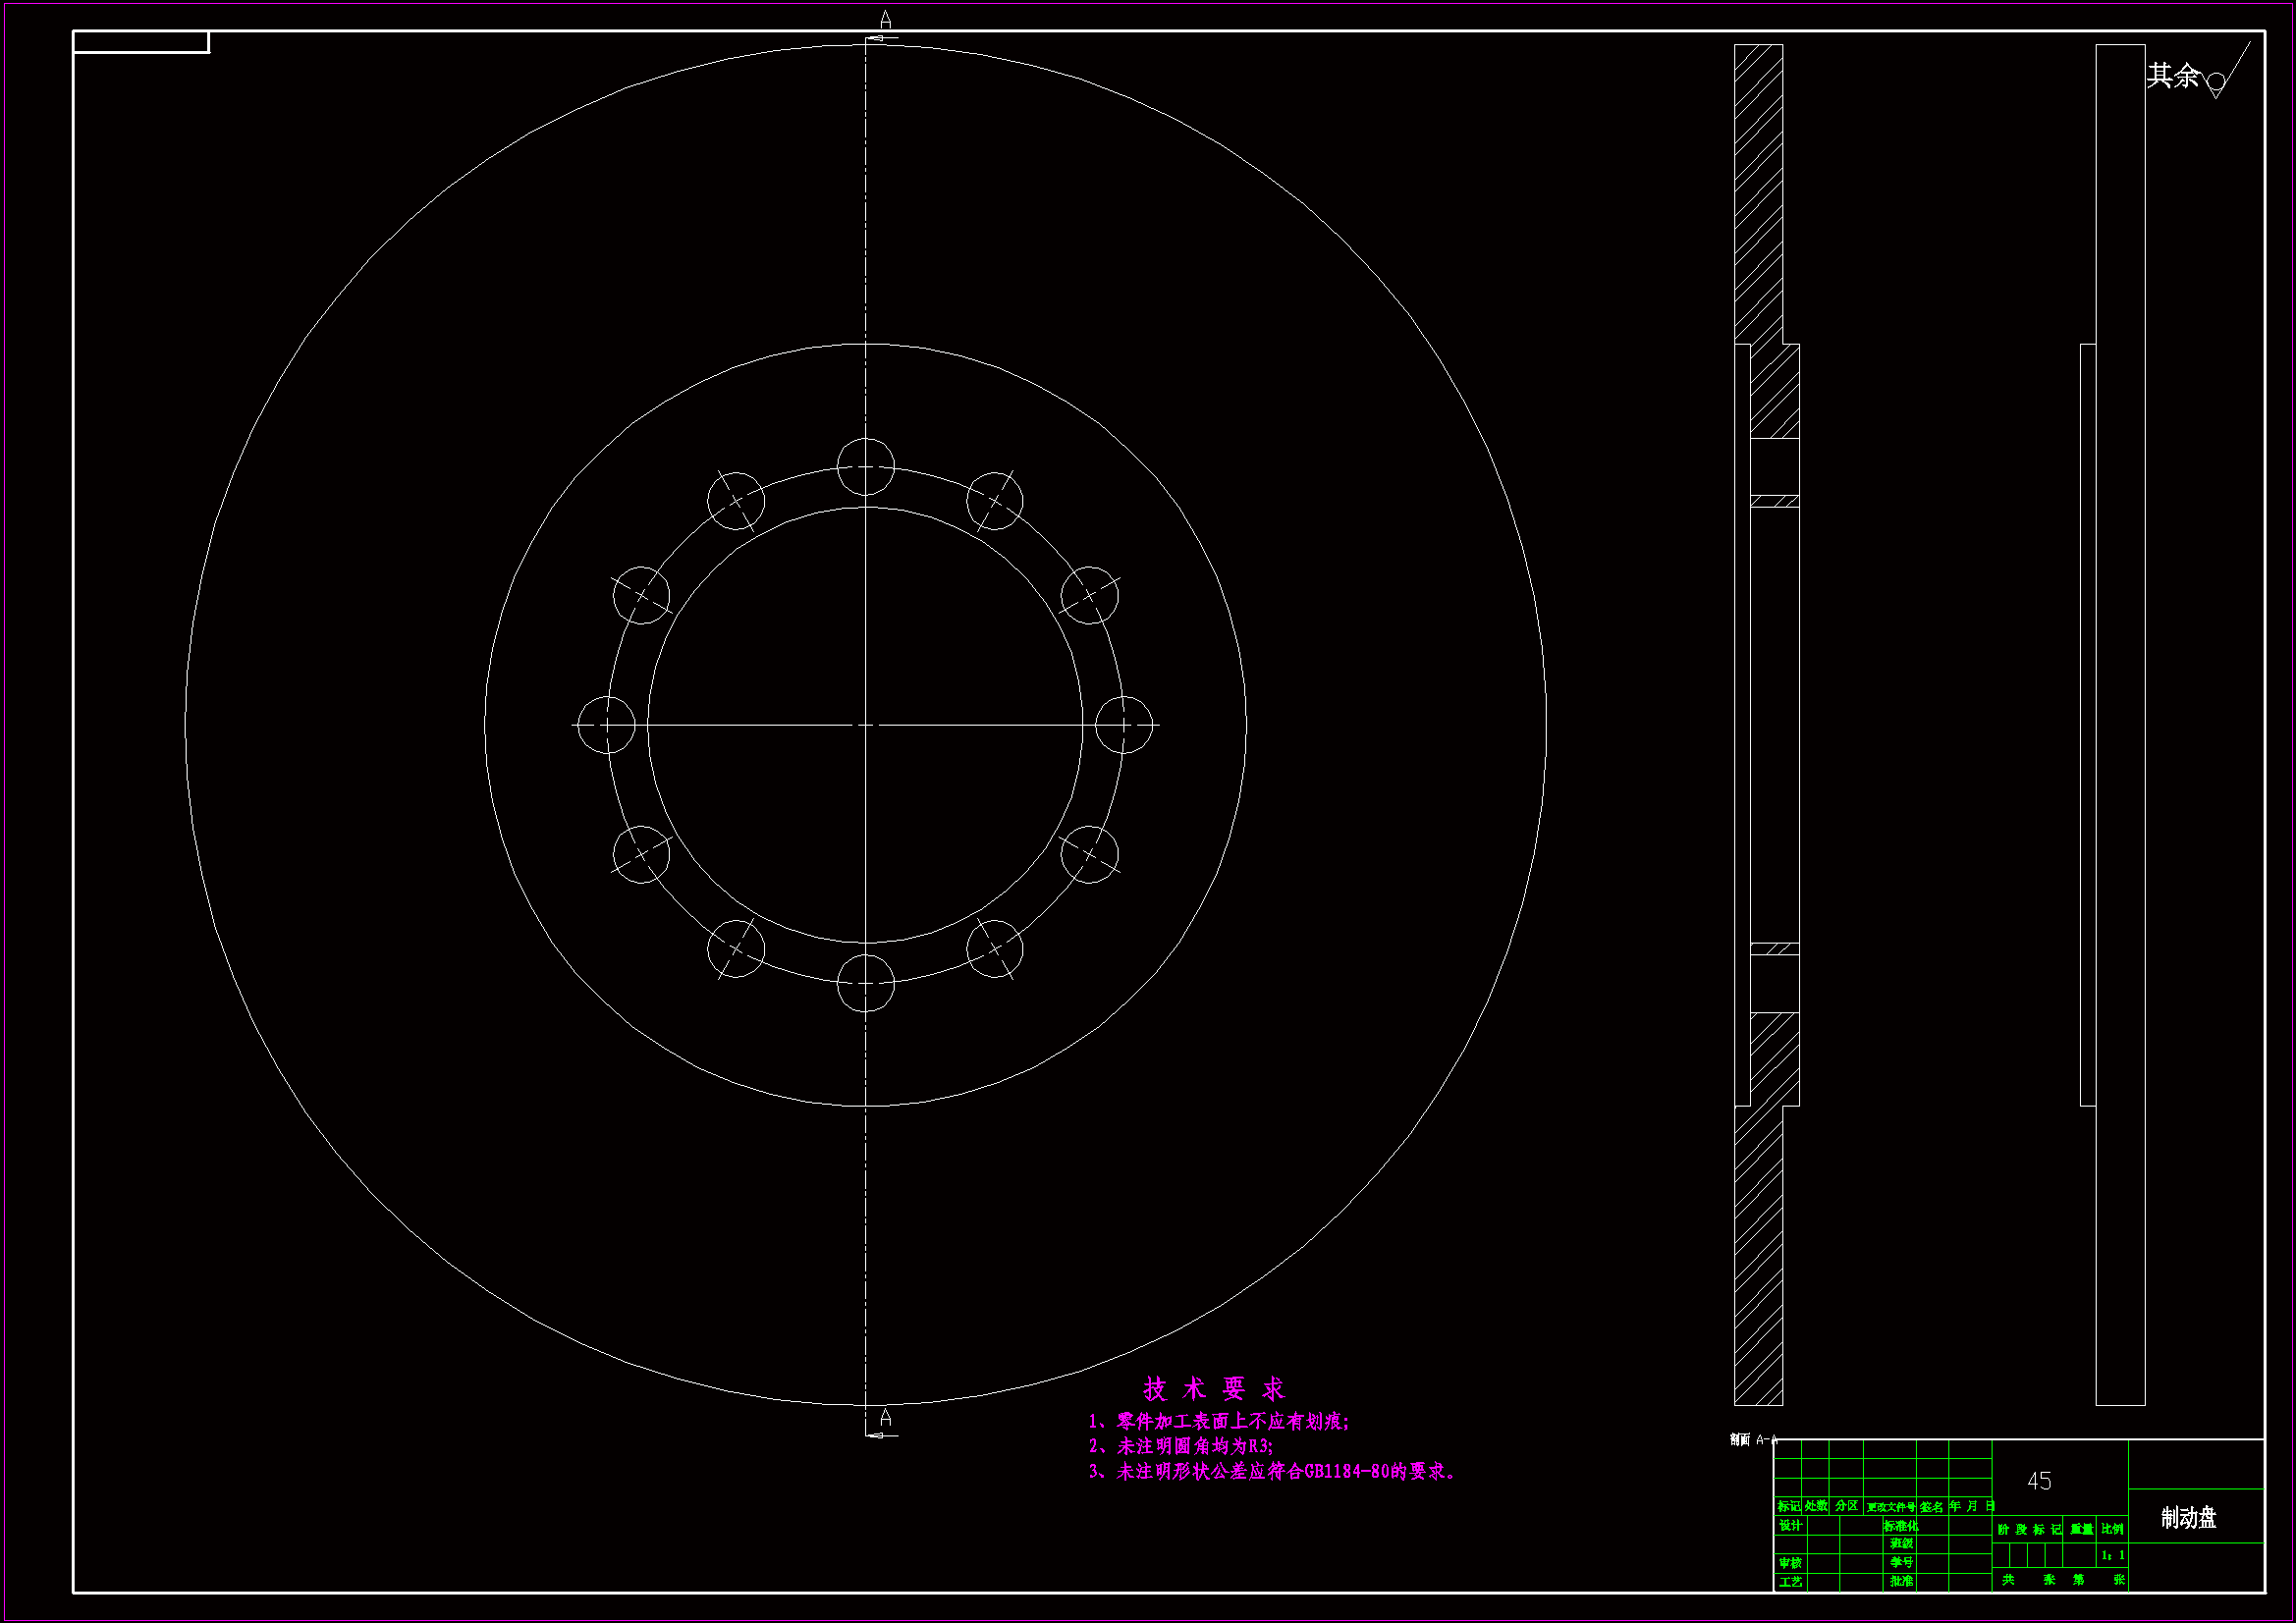Click the 审核 label in the title block

1790,1563
